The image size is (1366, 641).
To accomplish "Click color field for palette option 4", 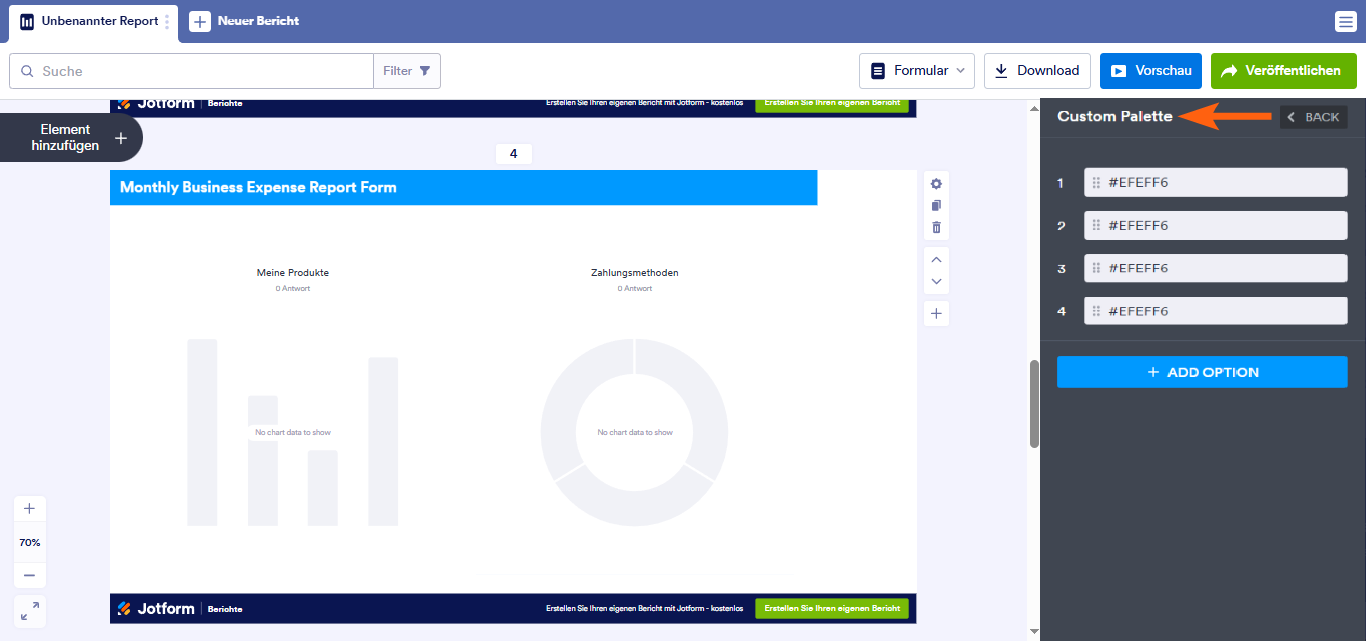I will 1216,311.
